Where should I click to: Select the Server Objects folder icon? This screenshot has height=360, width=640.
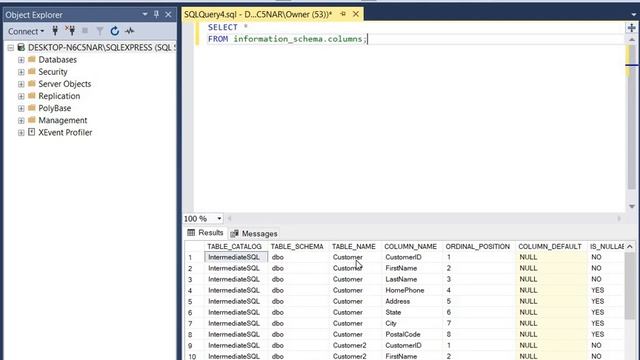tap(32, 84)
